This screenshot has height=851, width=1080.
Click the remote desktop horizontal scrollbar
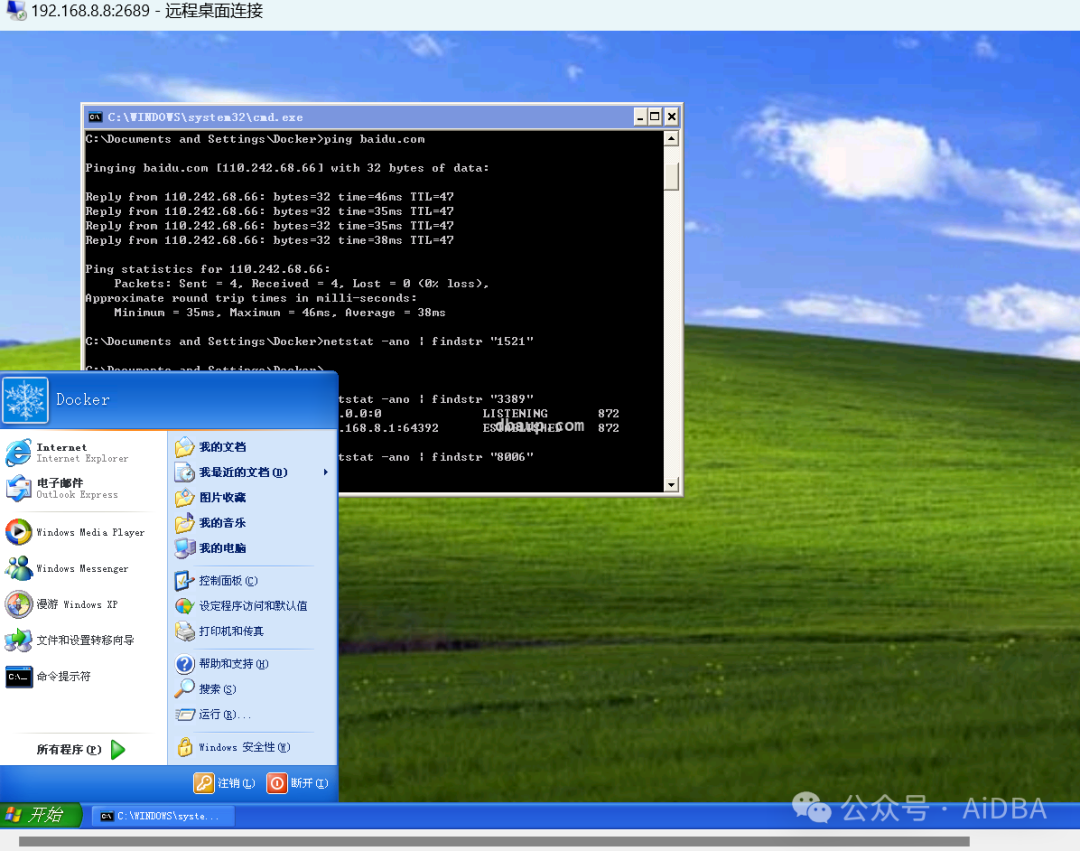point(494,841)
